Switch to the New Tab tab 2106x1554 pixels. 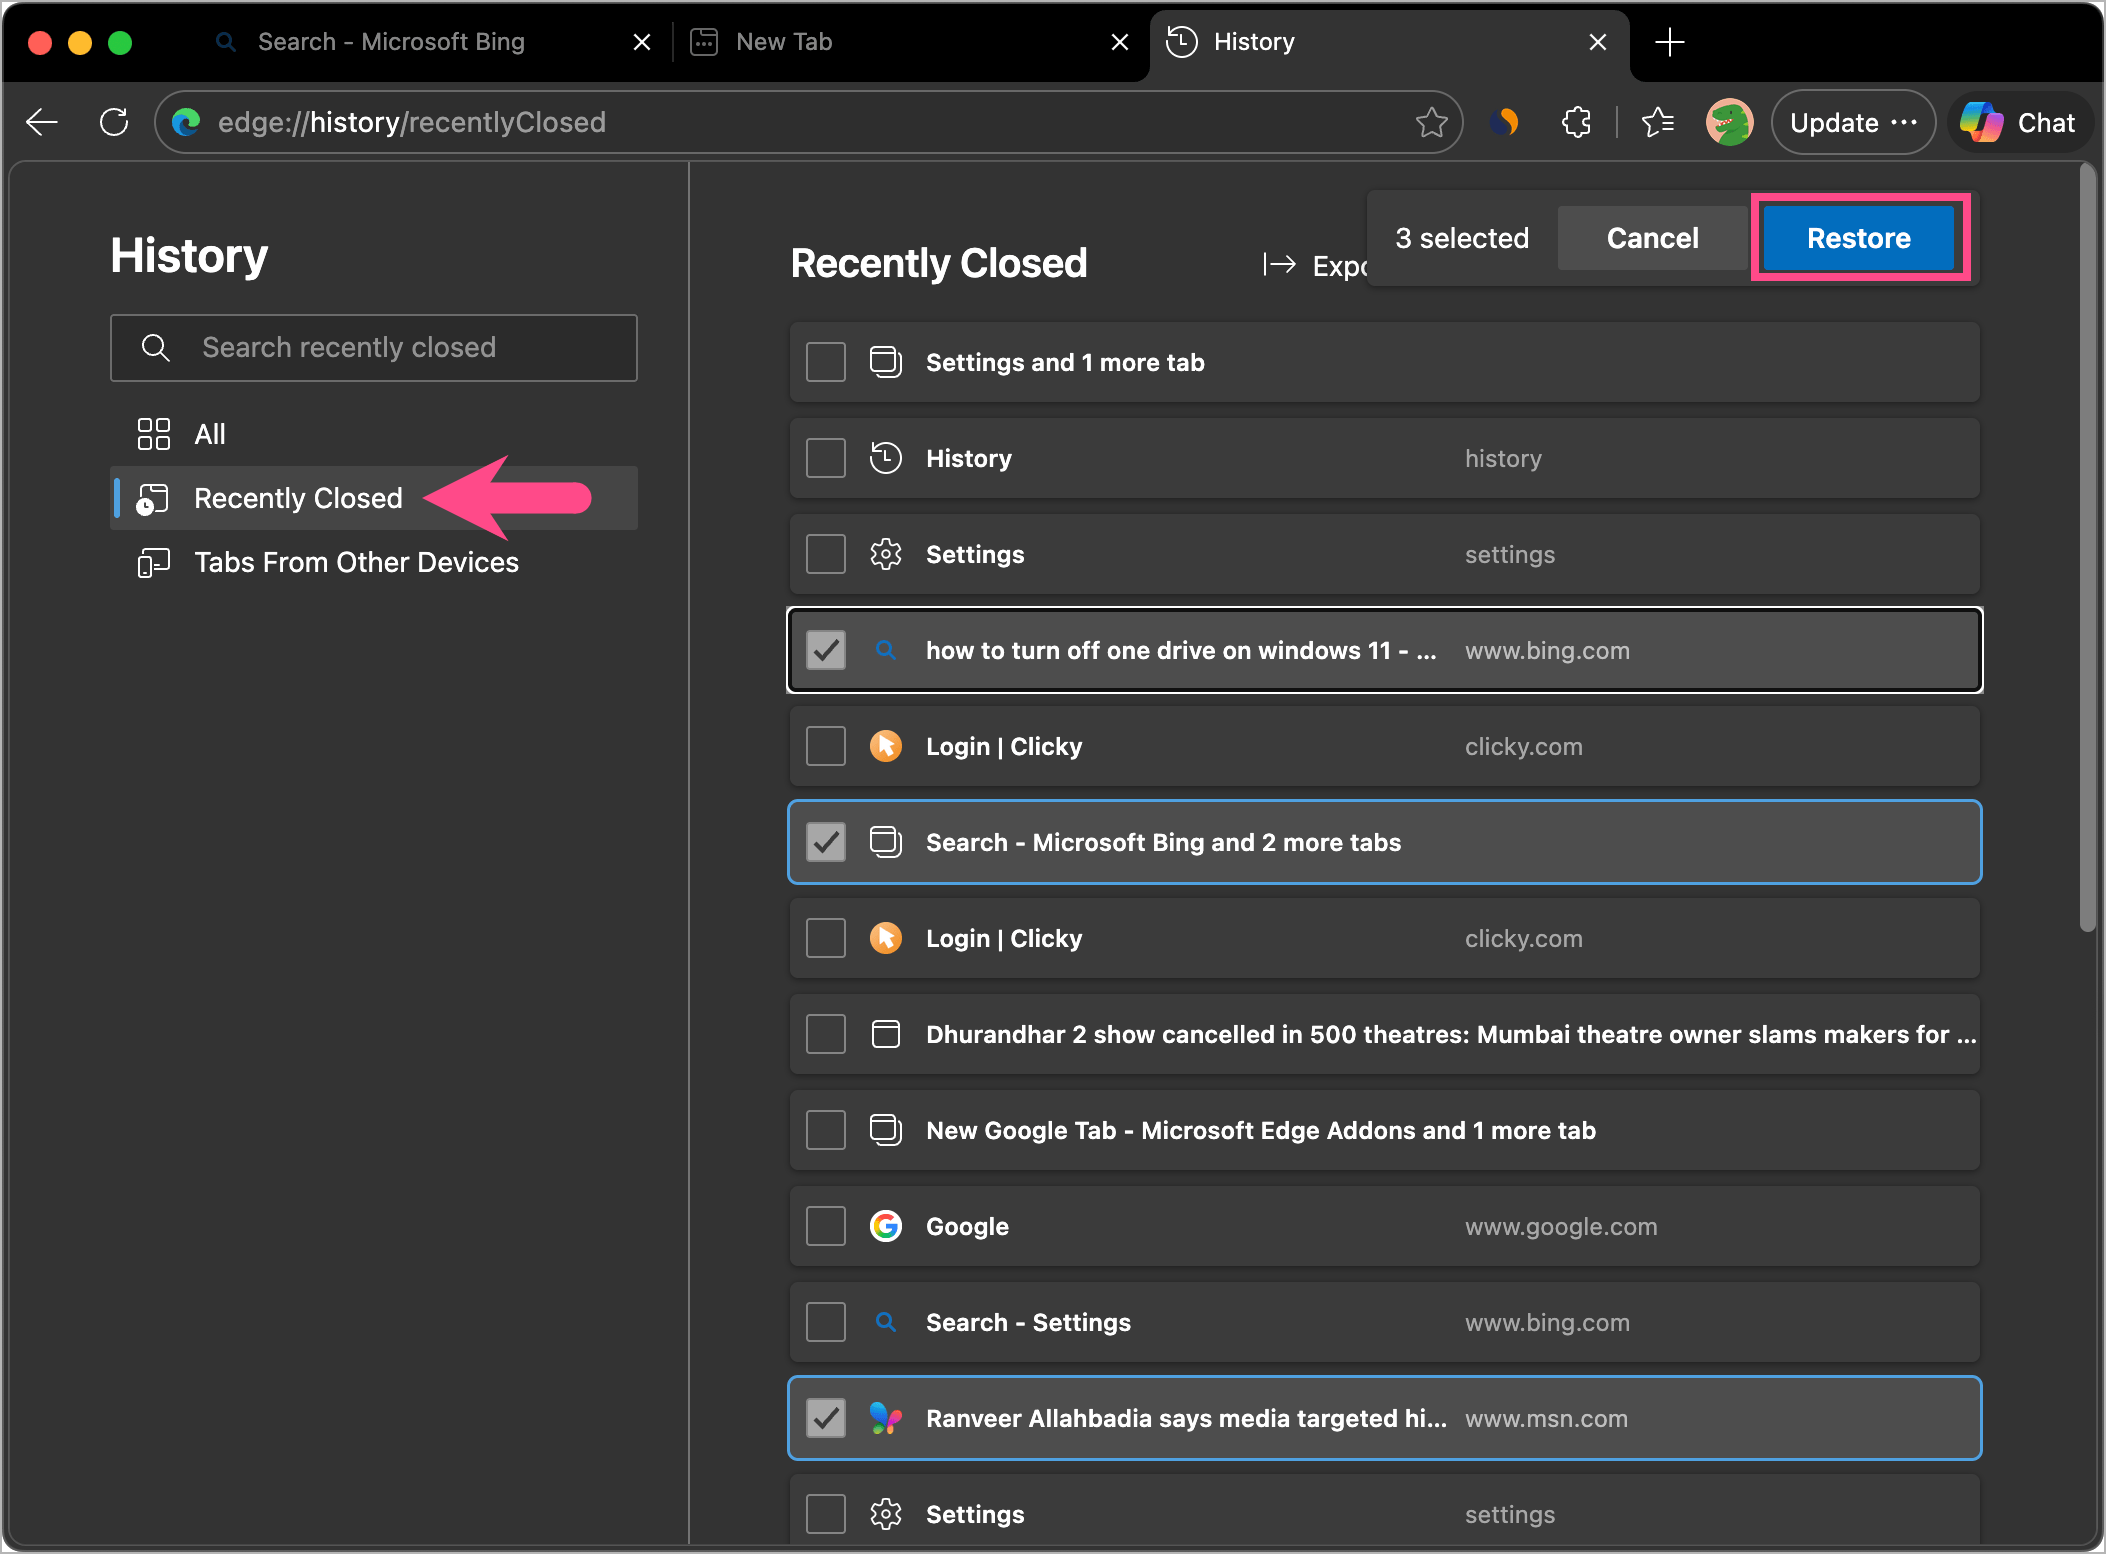pyautogui.click(x=784, y=42)
